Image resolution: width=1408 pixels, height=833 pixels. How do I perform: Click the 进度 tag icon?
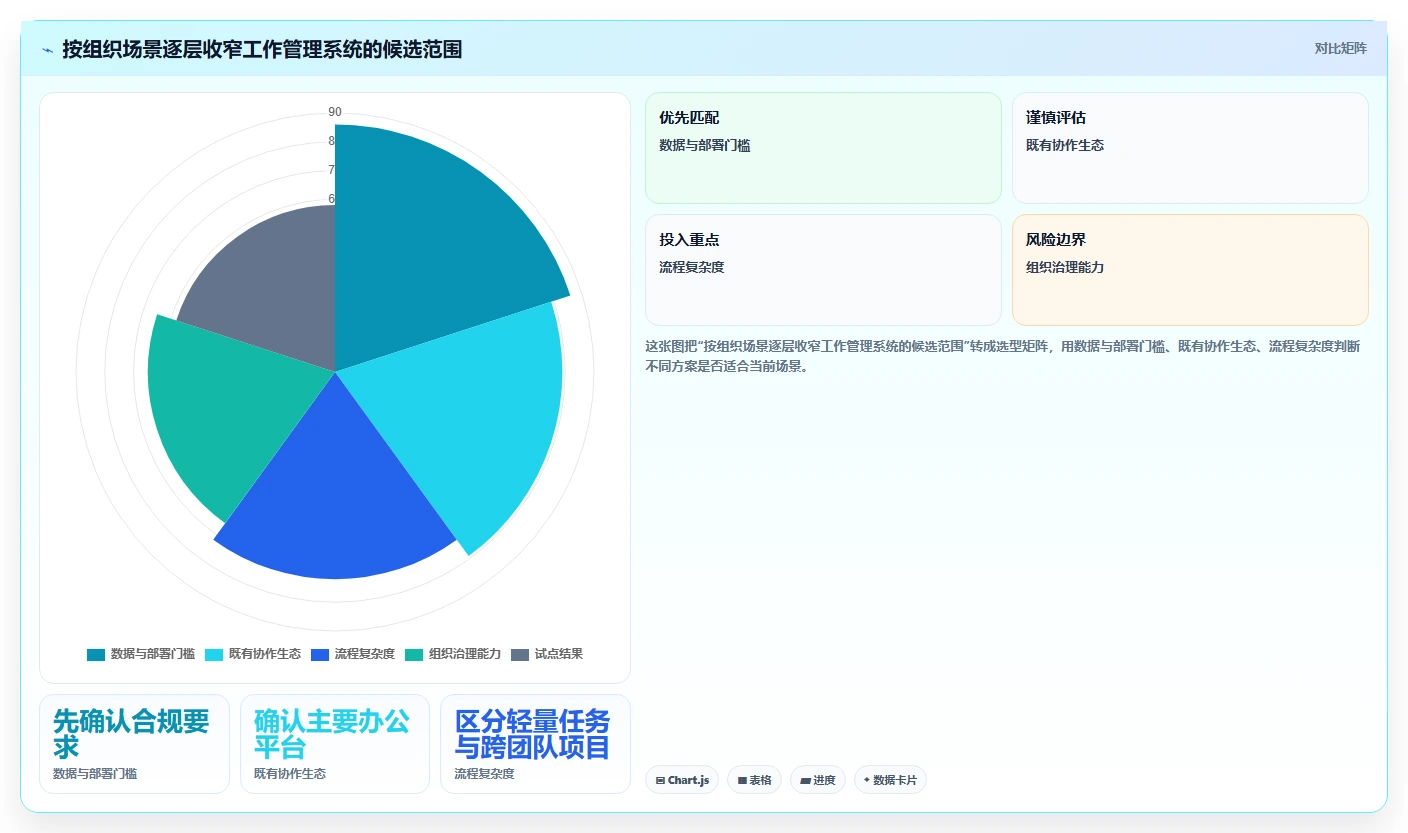tap(805, 780)
